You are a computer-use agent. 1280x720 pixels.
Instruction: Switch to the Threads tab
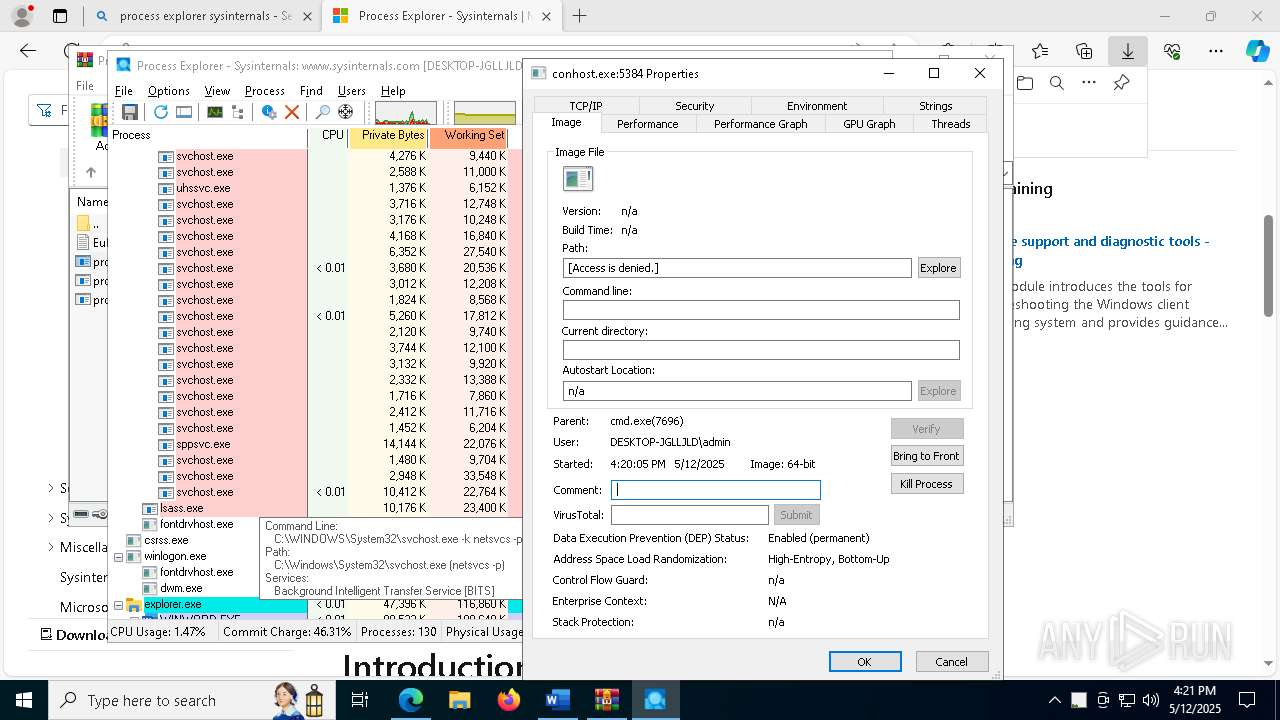pyautogui.click(x=950, y=124)
